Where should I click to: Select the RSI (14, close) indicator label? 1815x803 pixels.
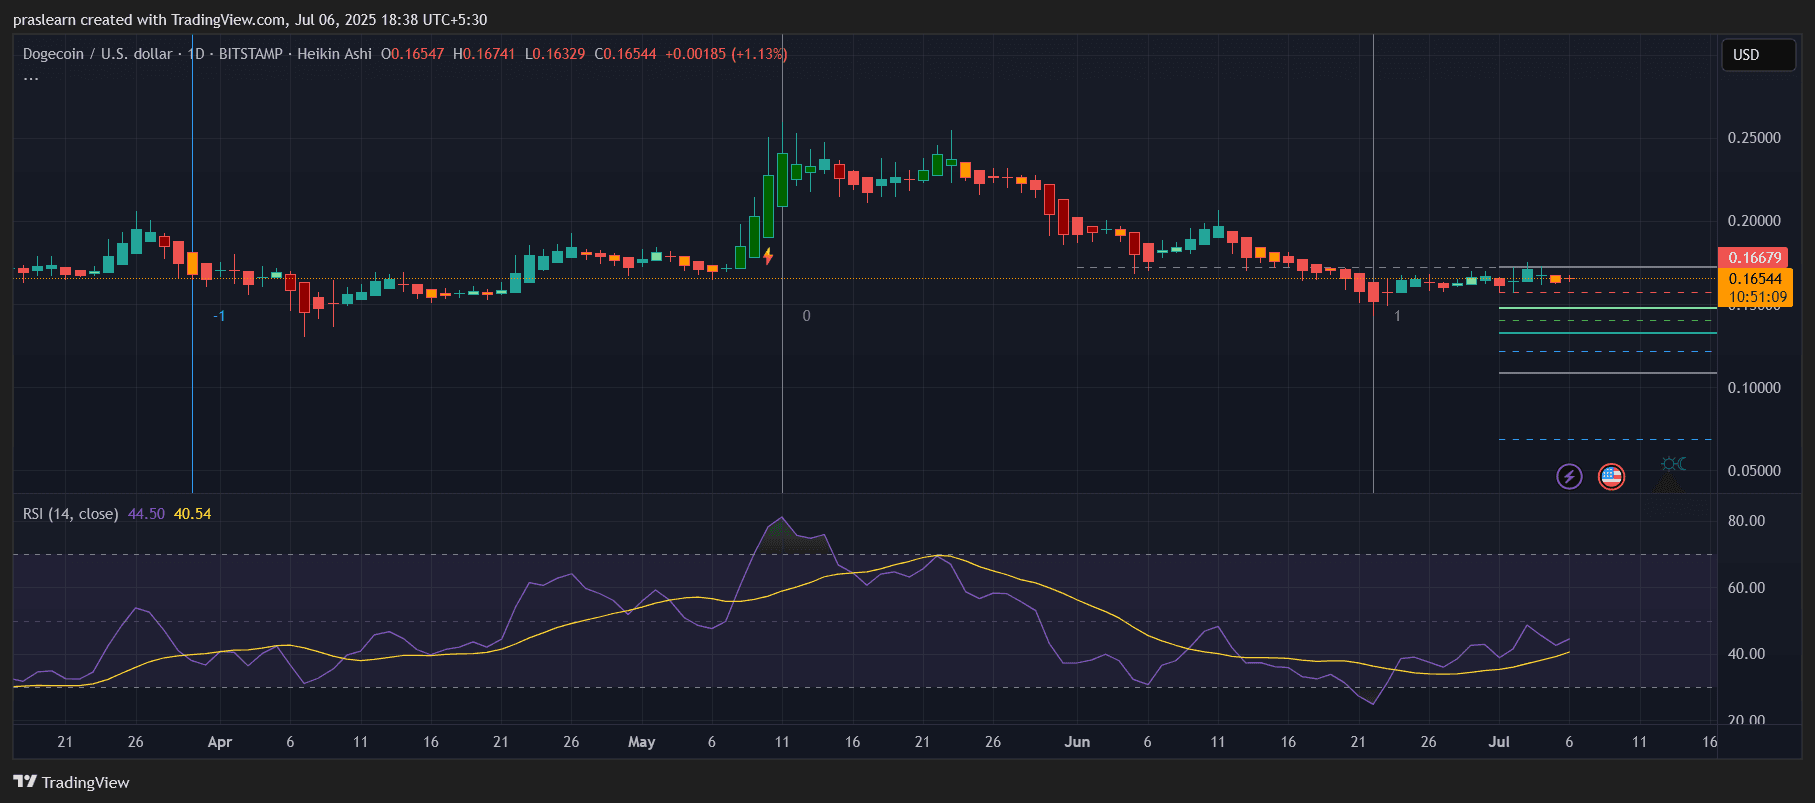click(70, 514)
